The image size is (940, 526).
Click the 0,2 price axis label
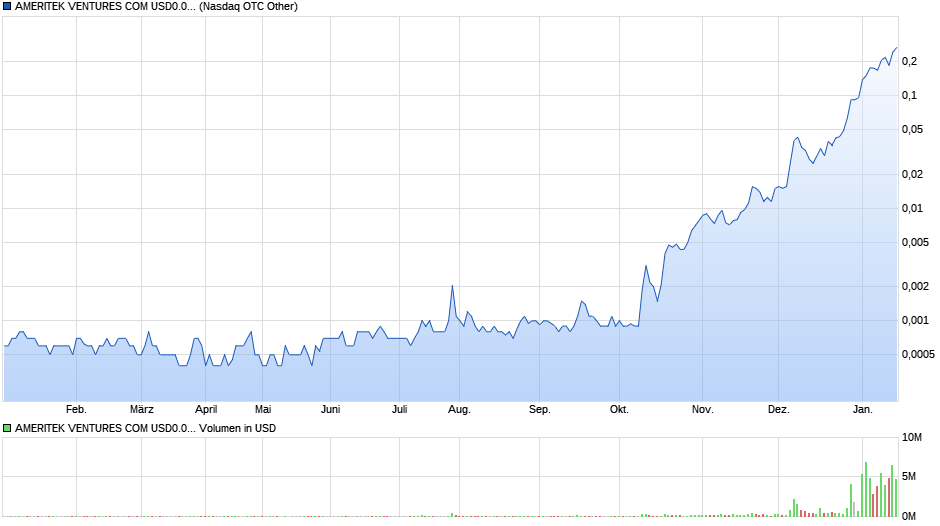(x=909, y=61)
